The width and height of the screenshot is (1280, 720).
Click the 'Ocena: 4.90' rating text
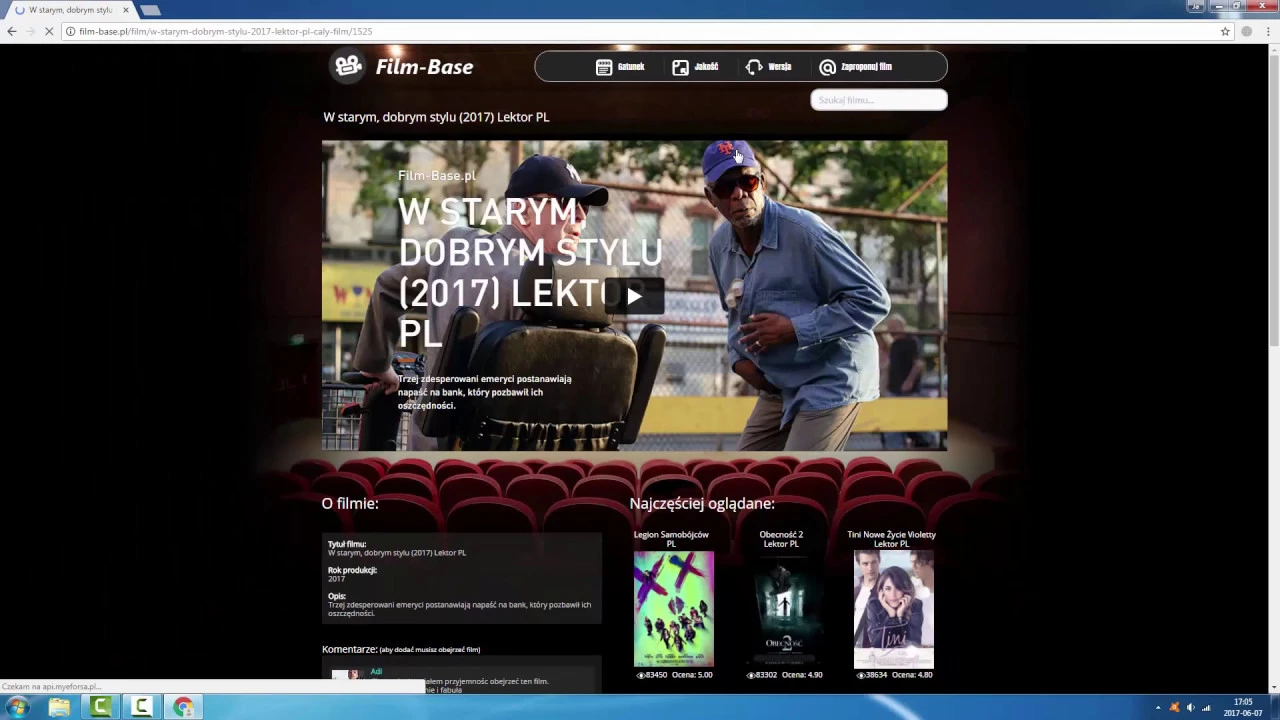[x=802, y=675]
